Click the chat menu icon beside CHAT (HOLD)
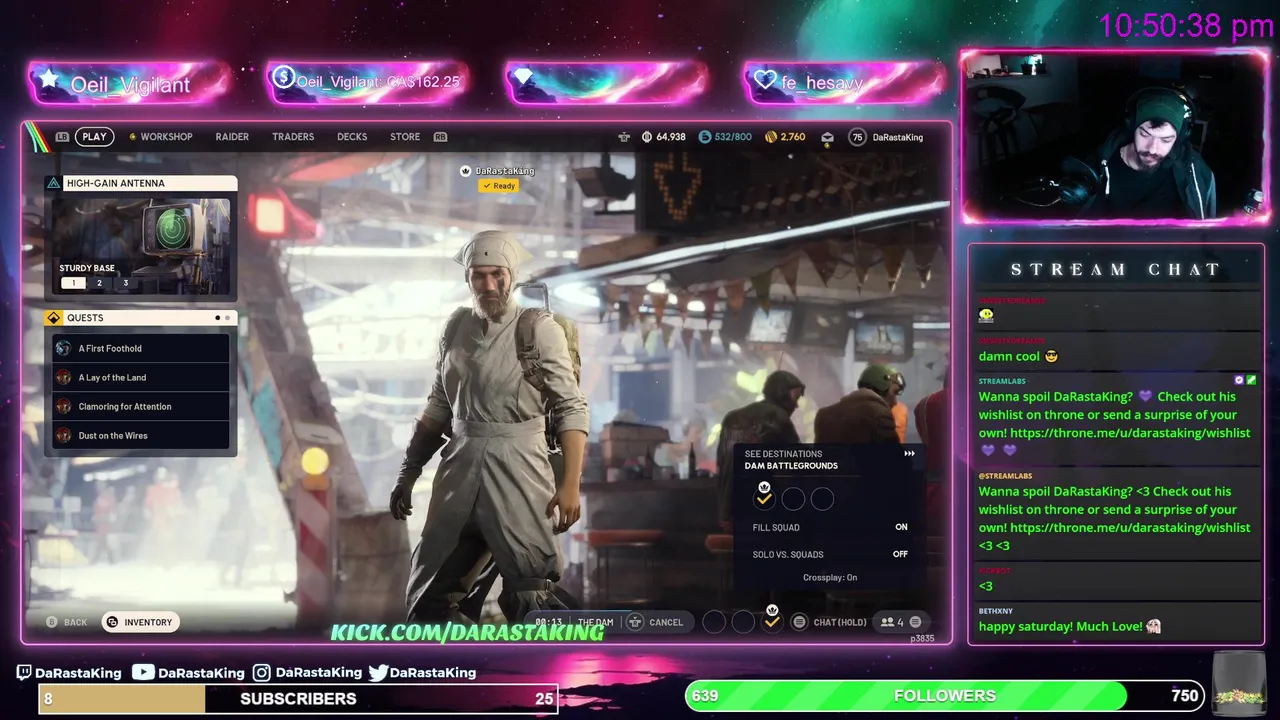 (x=799, y=622)
